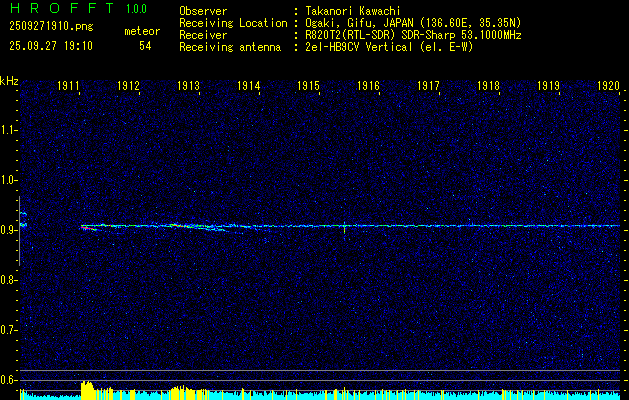This screenshot has width=629, height=400.
Task: Select the 1911 time marker
Action: (69, 87)
